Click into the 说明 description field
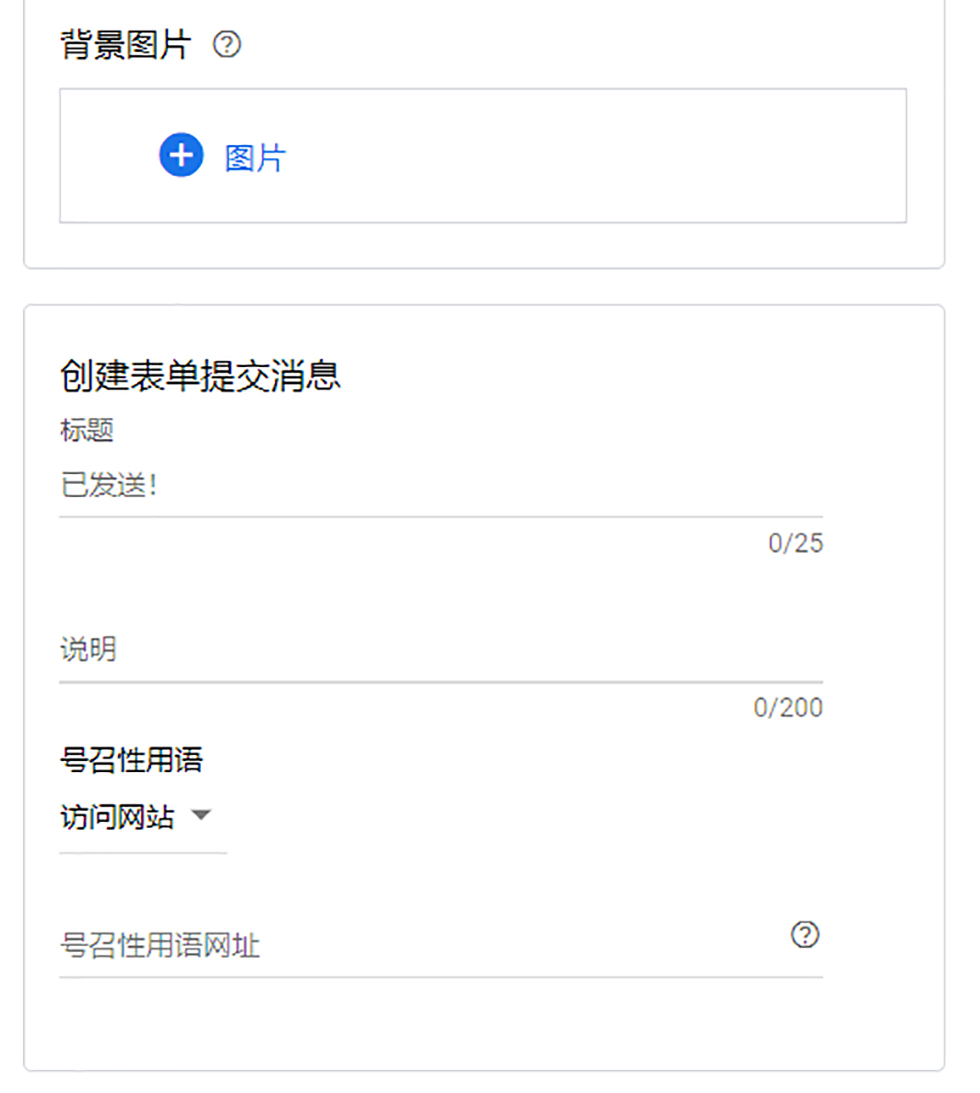The width and height of the screenshot is (980, 1093). click(440, 651)
